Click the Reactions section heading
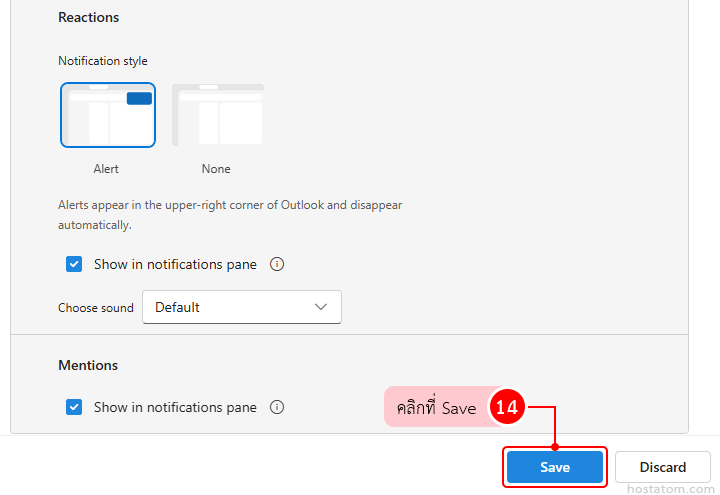Viewport: 720px width, 495px height. click(89, 17)
